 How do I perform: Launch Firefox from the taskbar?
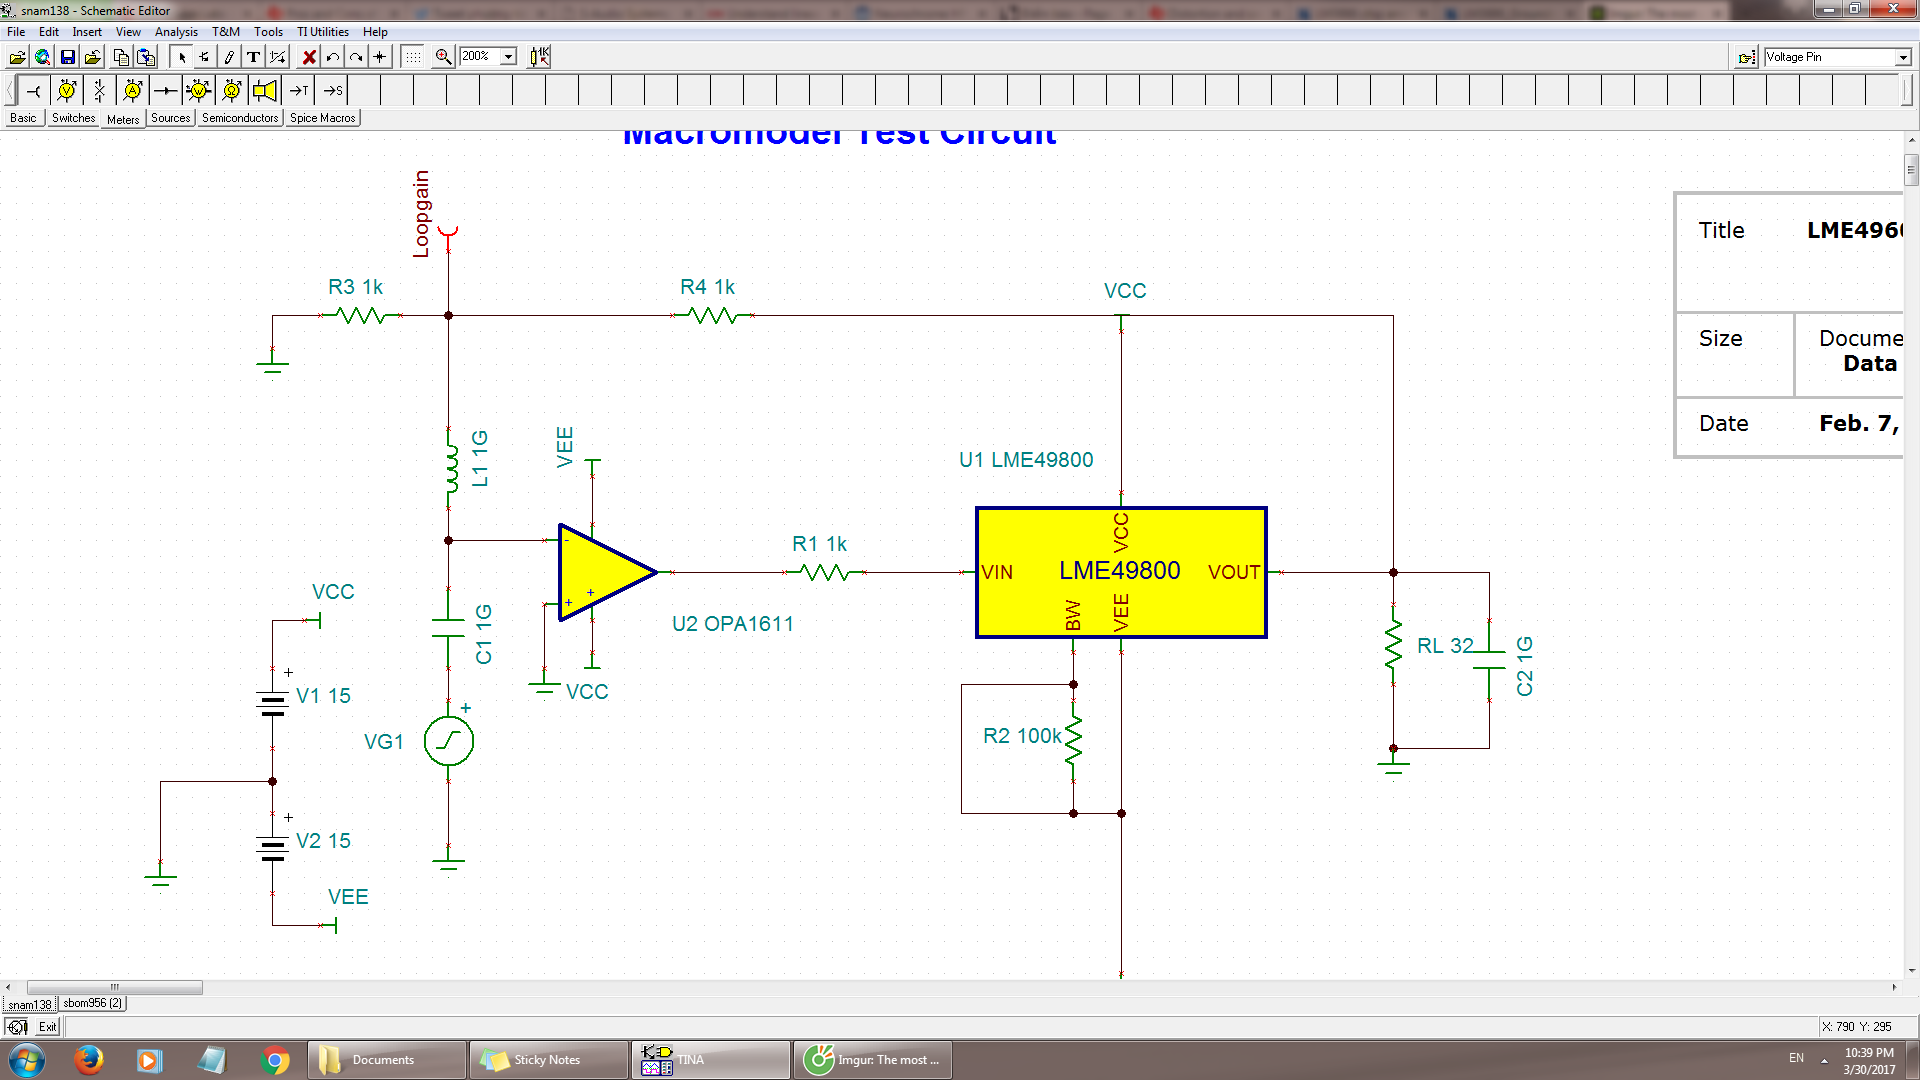(x=89, y=1060)
